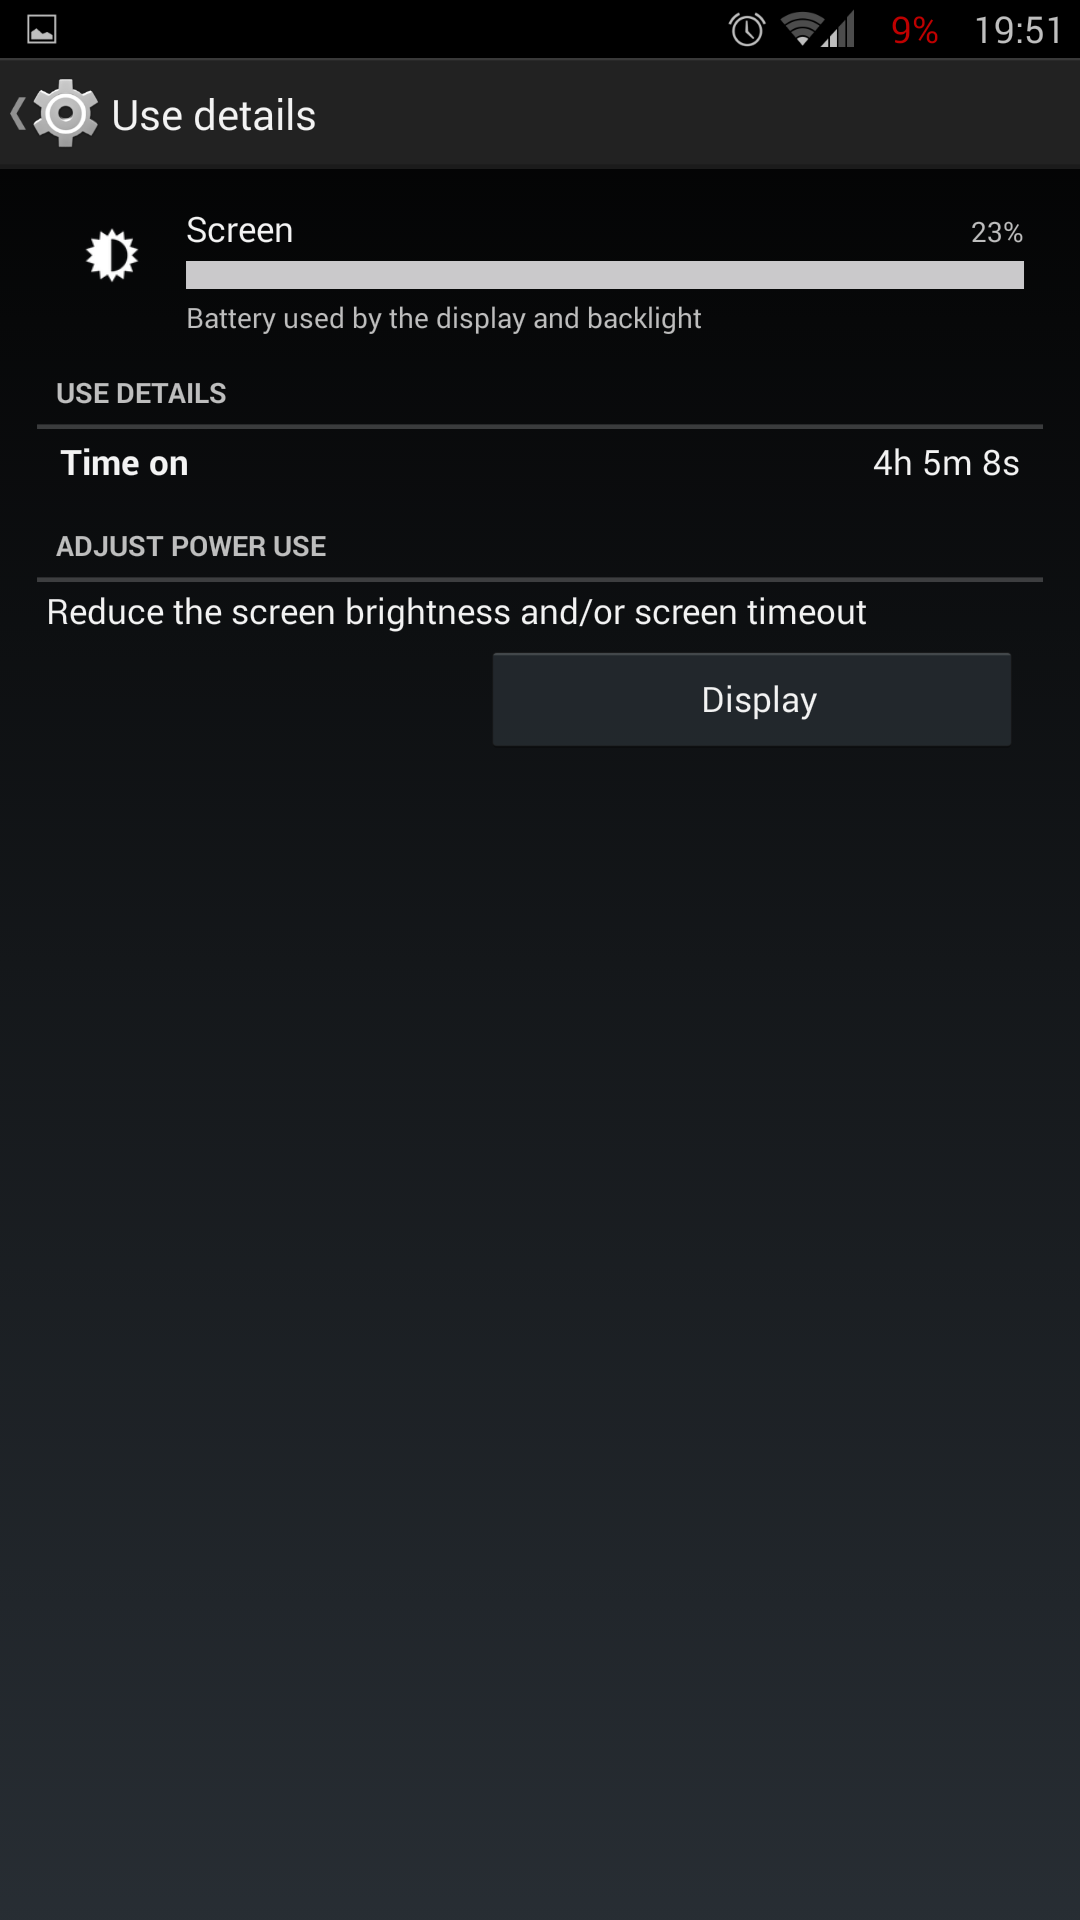Tap the cellular signal bars icon
The width and height of the screenshot is (1080, 1920).
(839, 29)
